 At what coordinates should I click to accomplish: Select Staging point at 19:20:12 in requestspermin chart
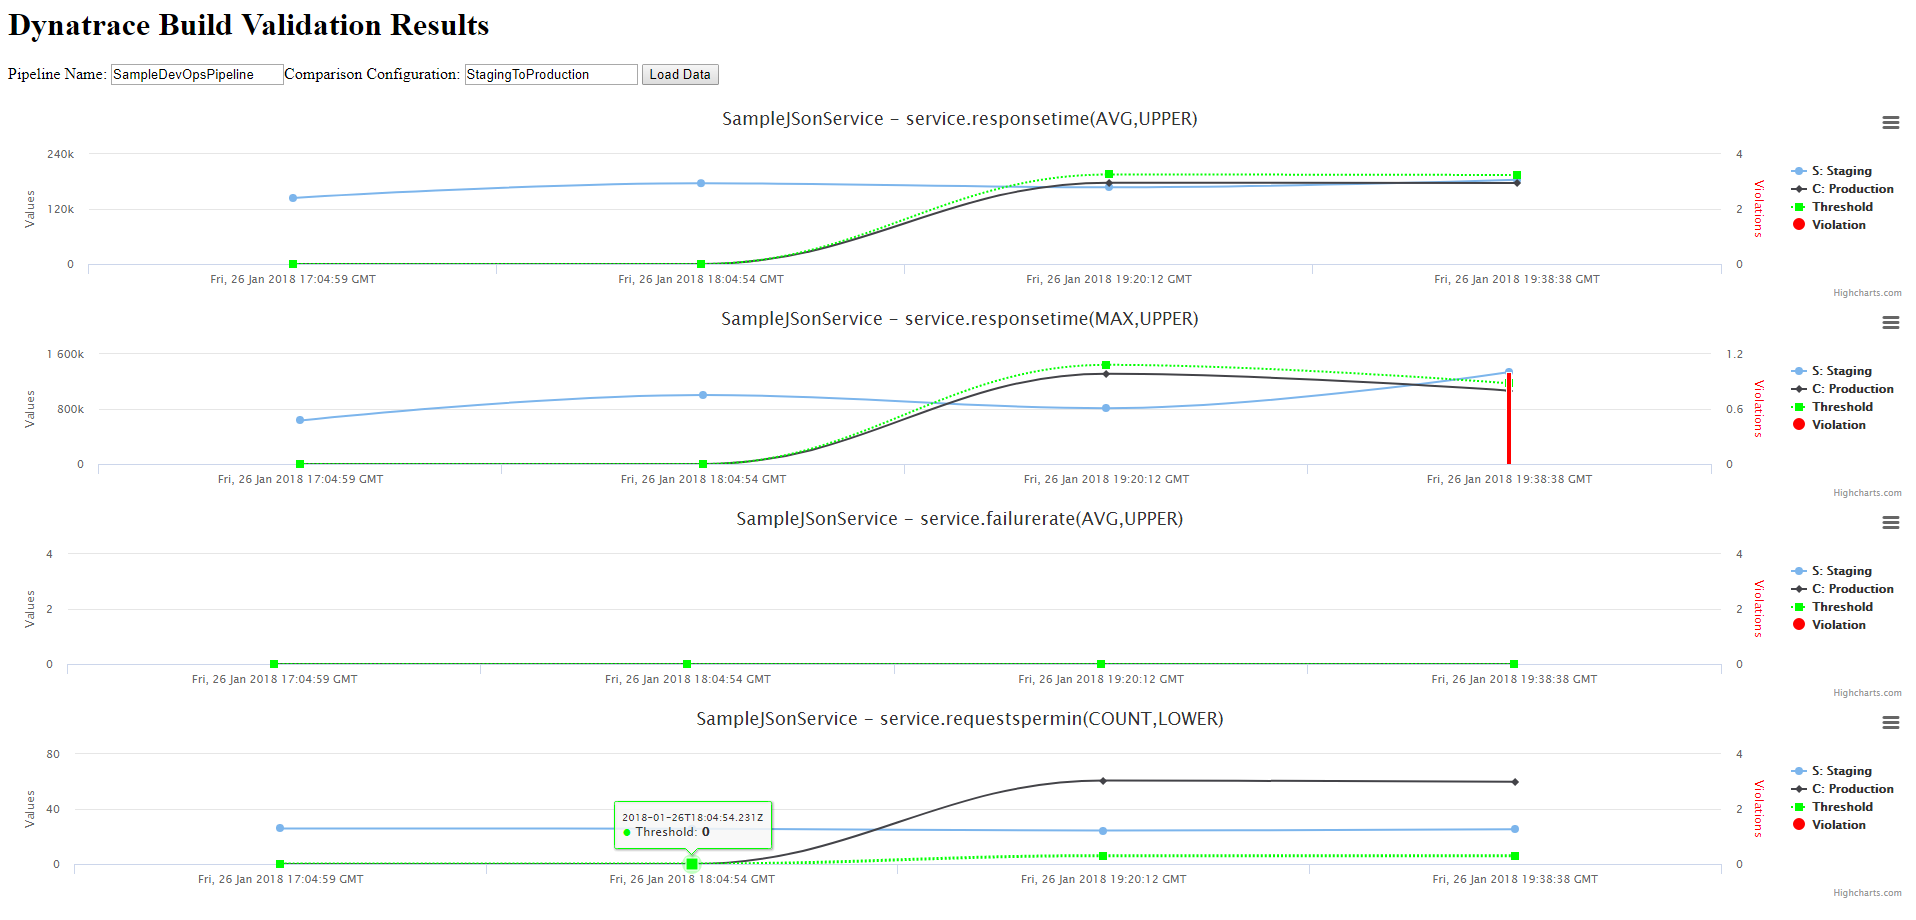[x=1103, y=831]
